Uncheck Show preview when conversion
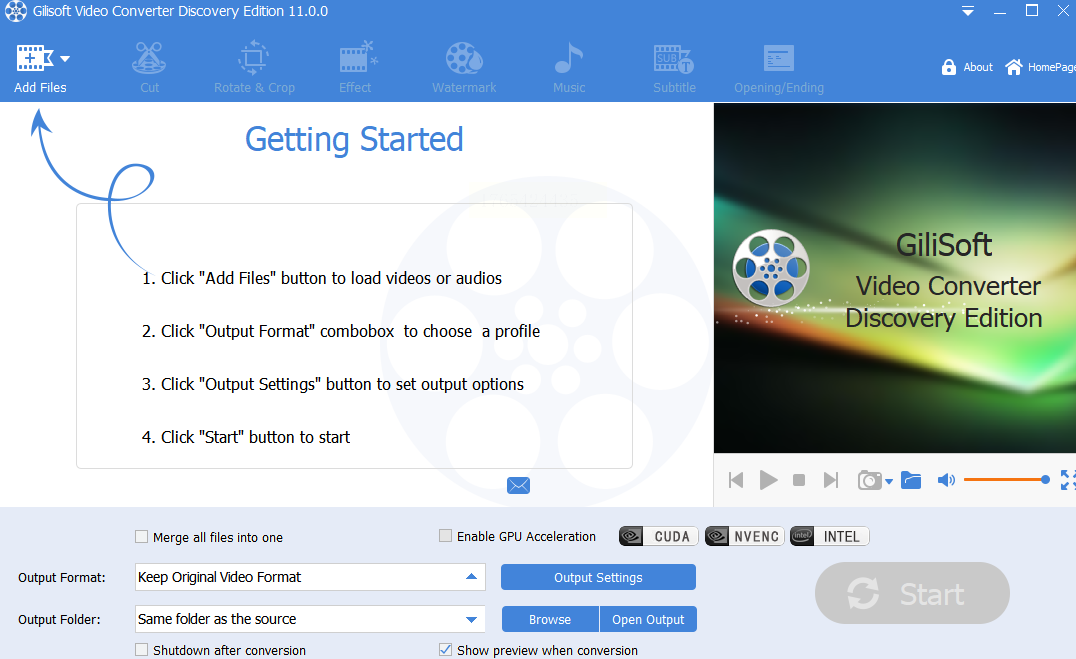The image size is (1076, 659). point(445,649)
